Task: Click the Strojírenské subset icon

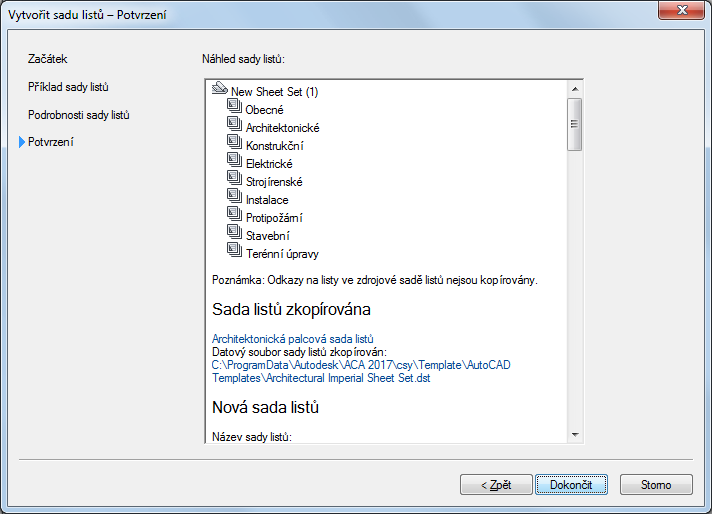Action: [236, 181]
